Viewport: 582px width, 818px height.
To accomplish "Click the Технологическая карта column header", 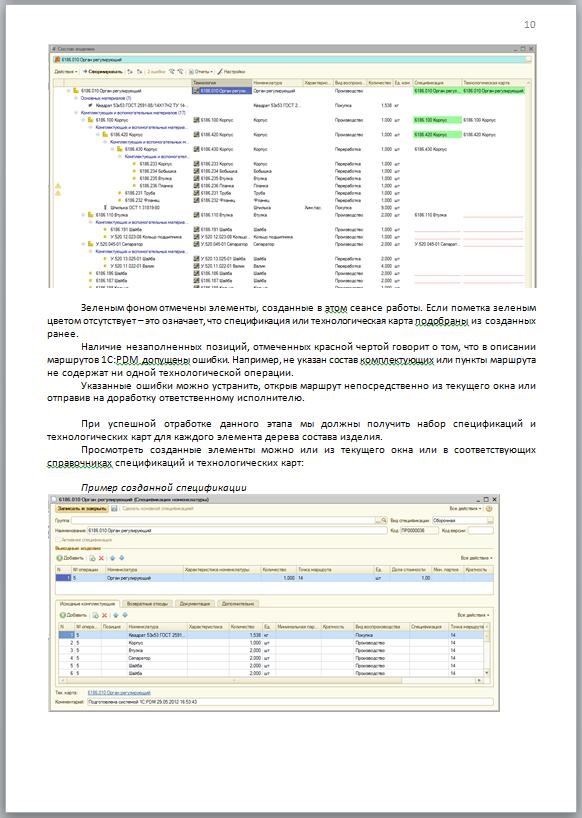I will [494, 82].
